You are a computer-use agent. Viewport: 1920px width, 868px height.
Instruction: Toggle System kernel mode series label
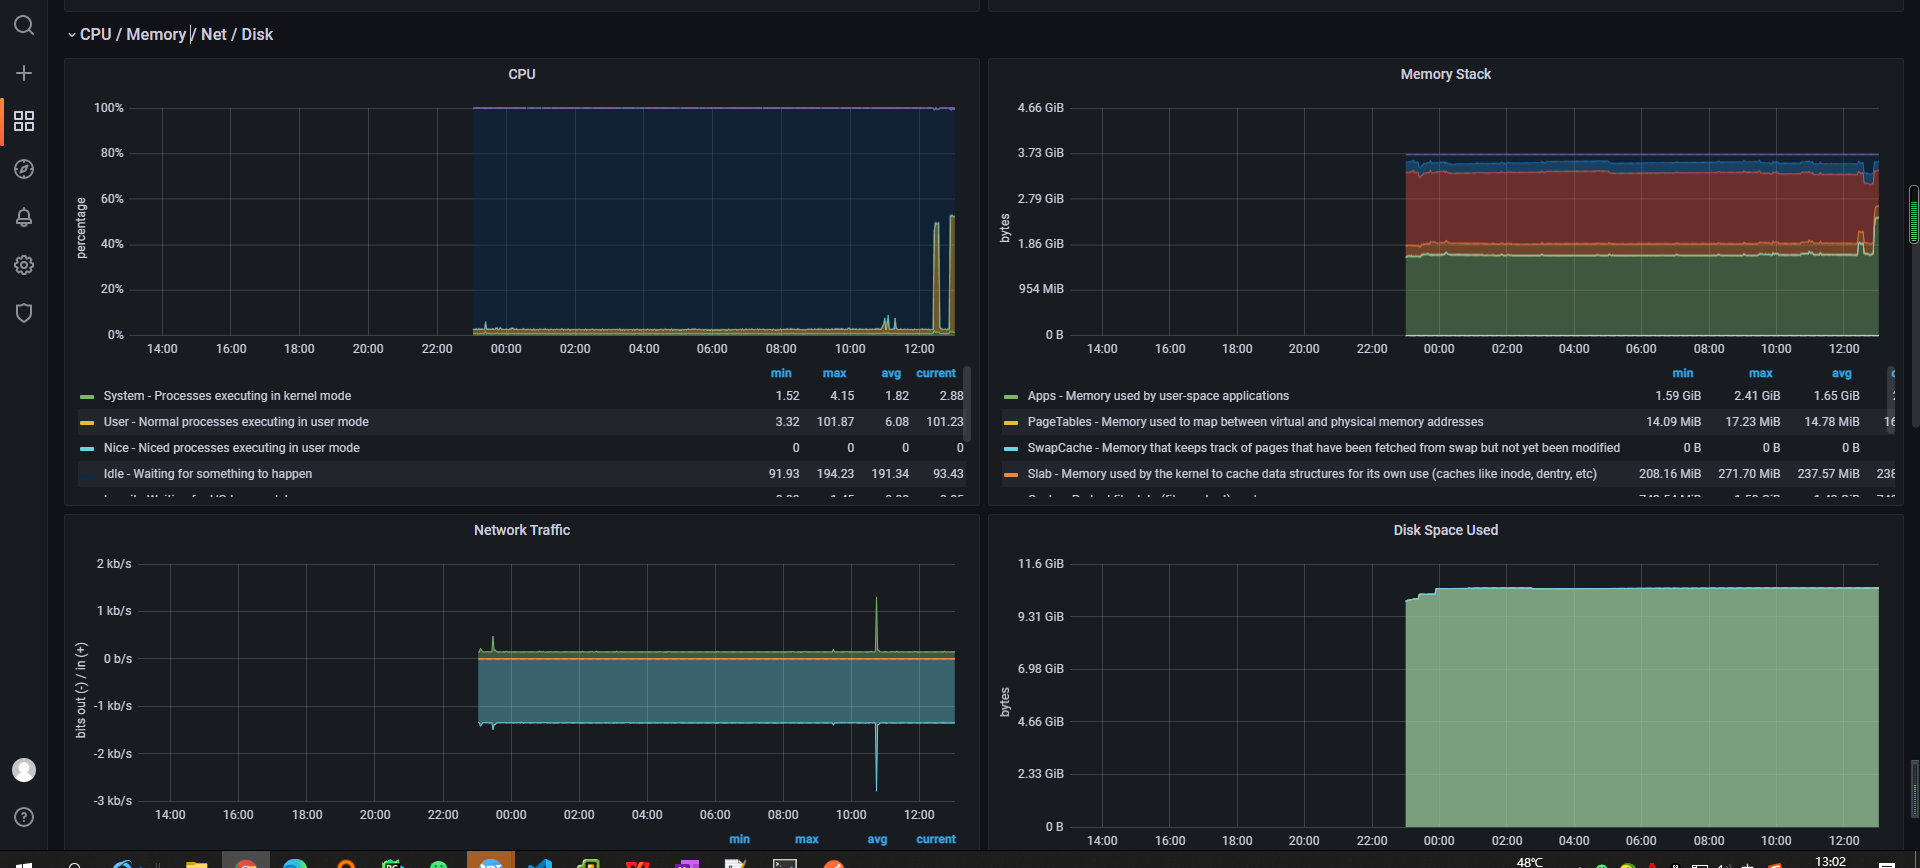(x=227, y=396)
